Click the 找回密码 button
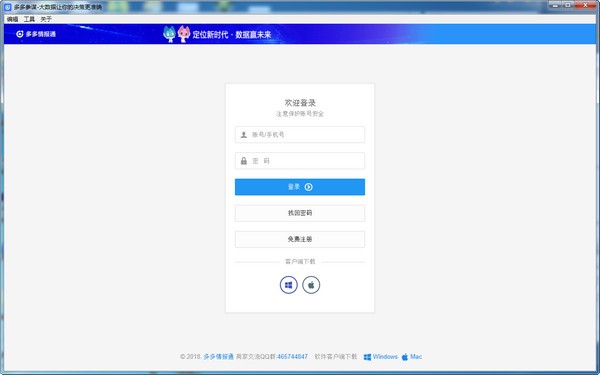The height and width of the screenshot is (375, 600). click(300, 213)
